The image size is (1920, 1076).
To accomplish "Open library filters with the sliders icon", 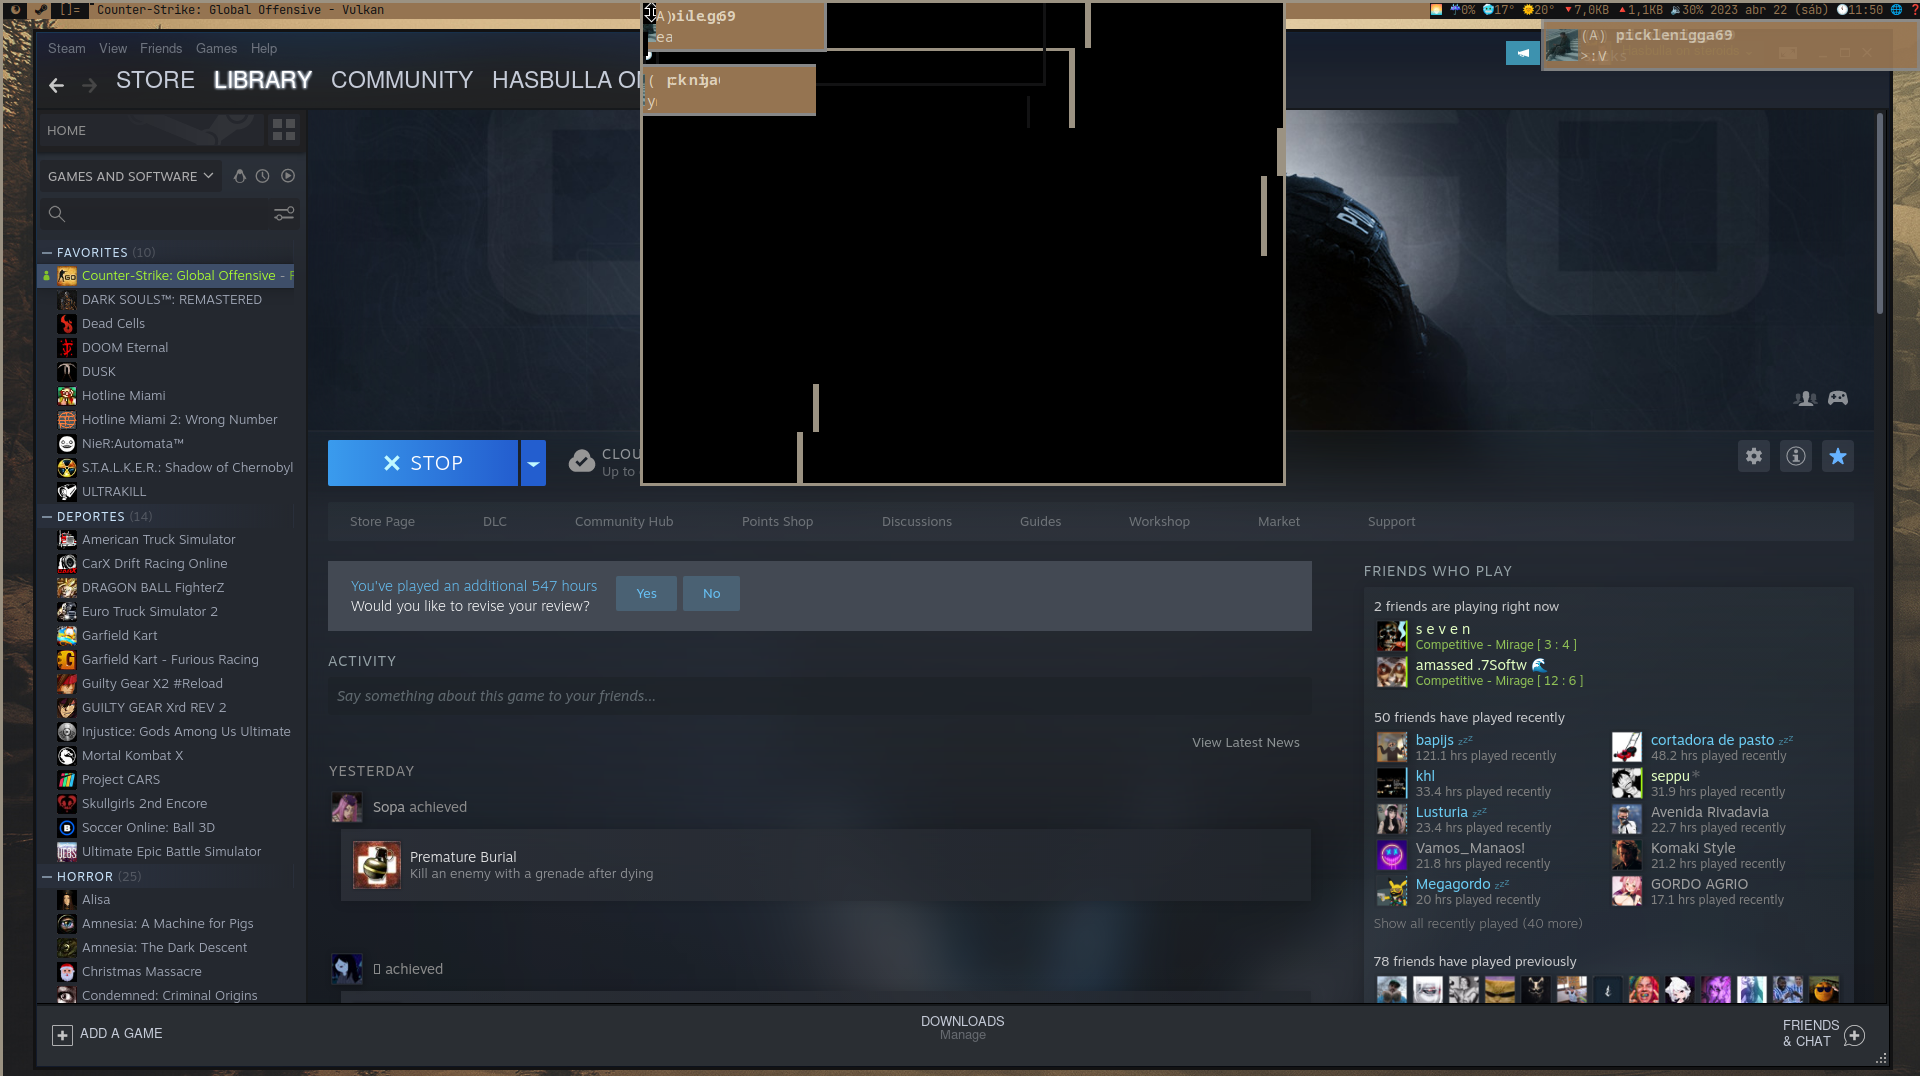I will coord(284,213).
